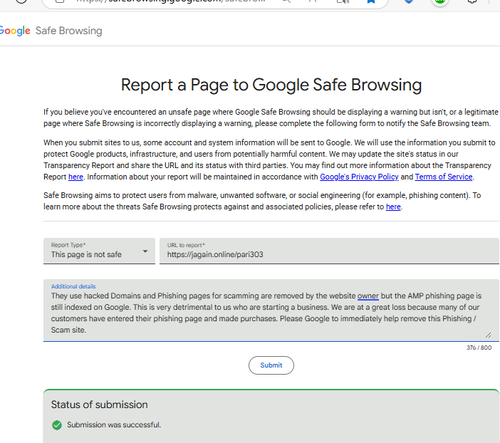Click the dropdown arrow beside 'This page is not safe'
This screenshot has height=443, width=500.
(145, 251)
